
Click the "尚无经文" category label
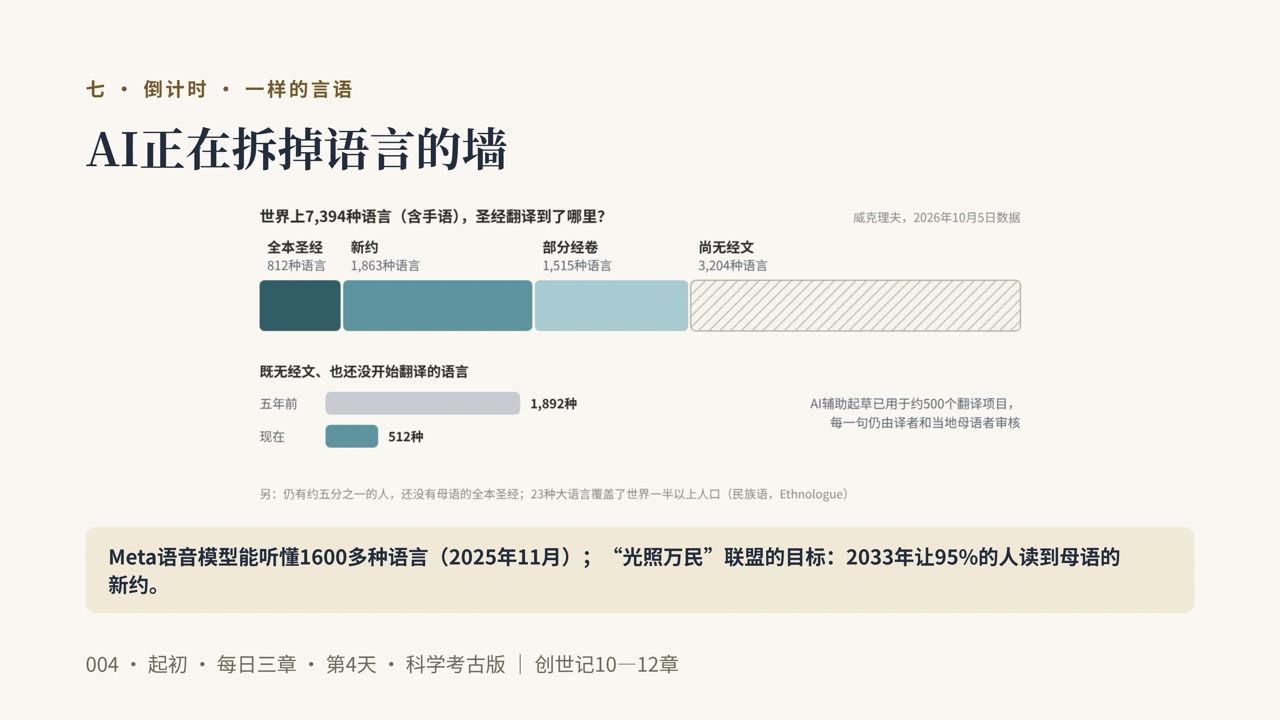pyautogui.click(x=726, y=247)
